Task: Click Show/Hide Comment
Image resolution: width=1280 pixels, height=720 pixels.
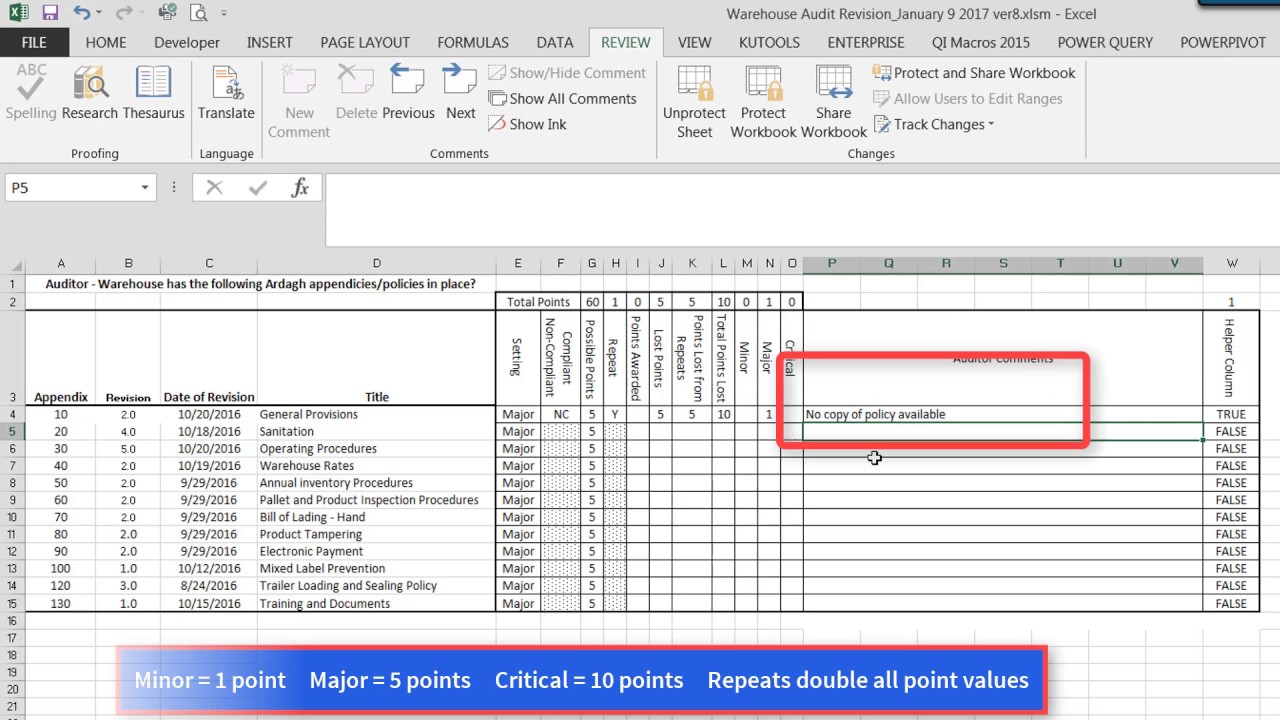Action: coord(567,73)
